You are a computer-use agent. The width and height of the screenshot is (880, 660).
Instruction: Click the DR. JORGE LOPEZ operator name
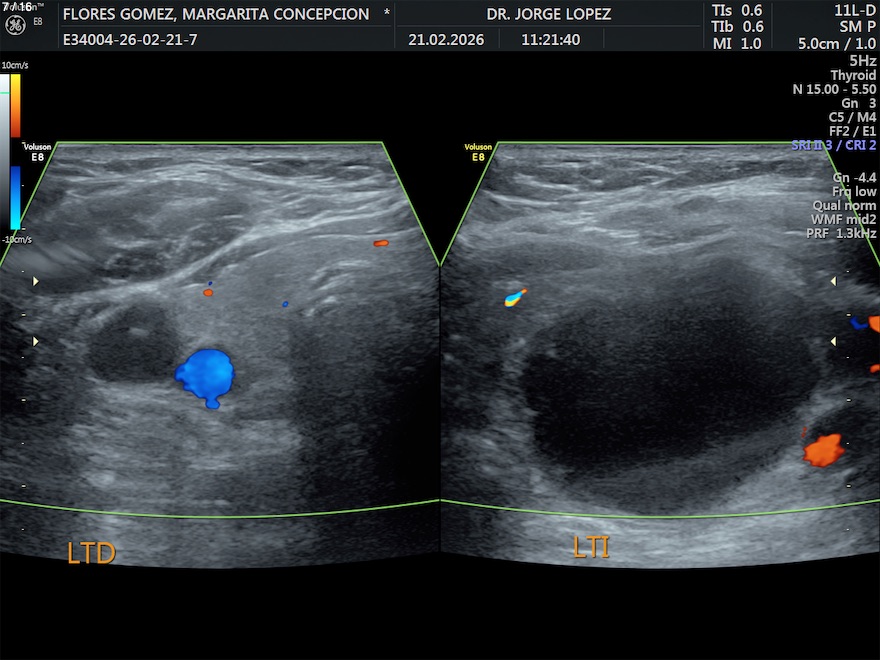coord(548,14)
